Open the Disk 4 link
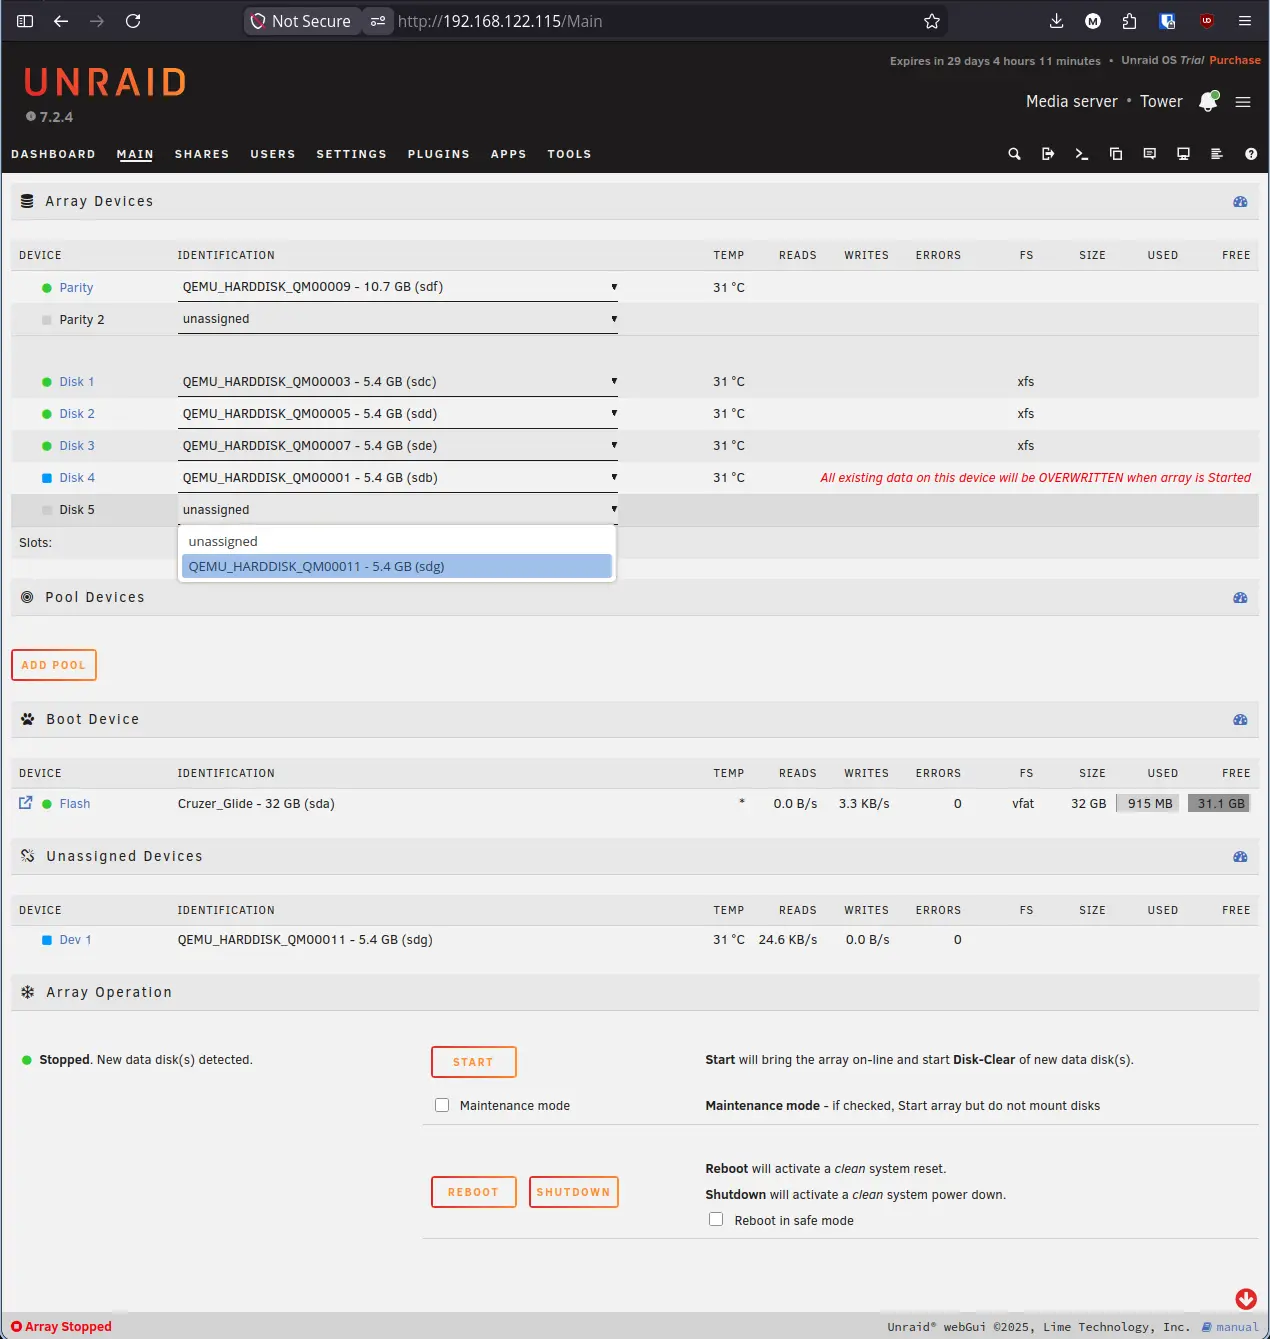This screenshot has width=1270, height=1339. (x=77, y=478)
